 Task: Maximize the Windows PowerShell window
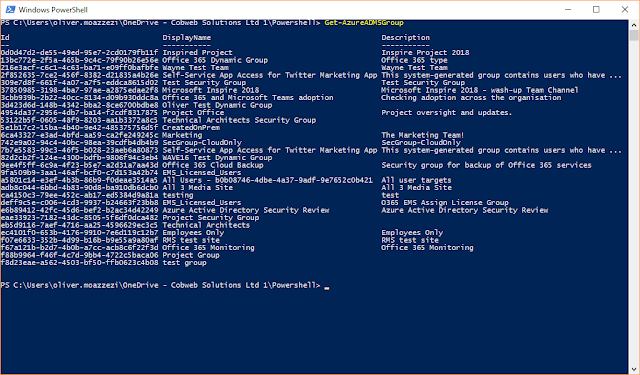click(x=596, y=9)
